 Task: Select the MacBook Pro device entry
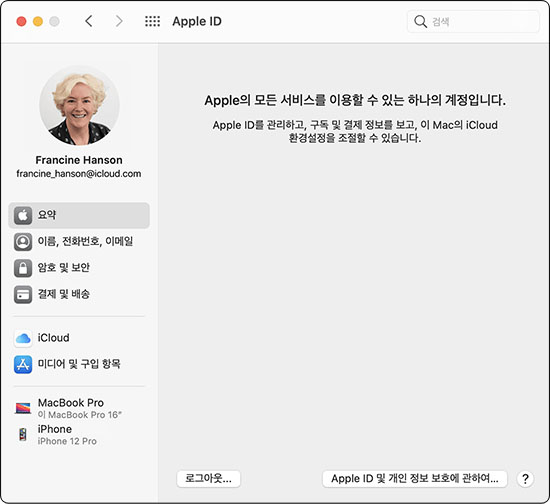point(79,408)
